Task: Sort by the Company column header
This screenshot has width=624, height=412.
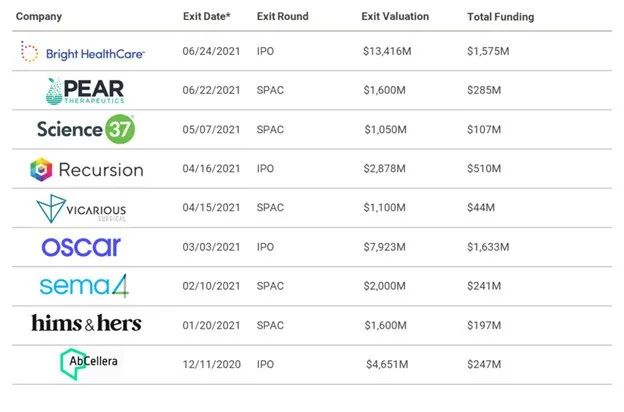Action: tap(38, 17)
